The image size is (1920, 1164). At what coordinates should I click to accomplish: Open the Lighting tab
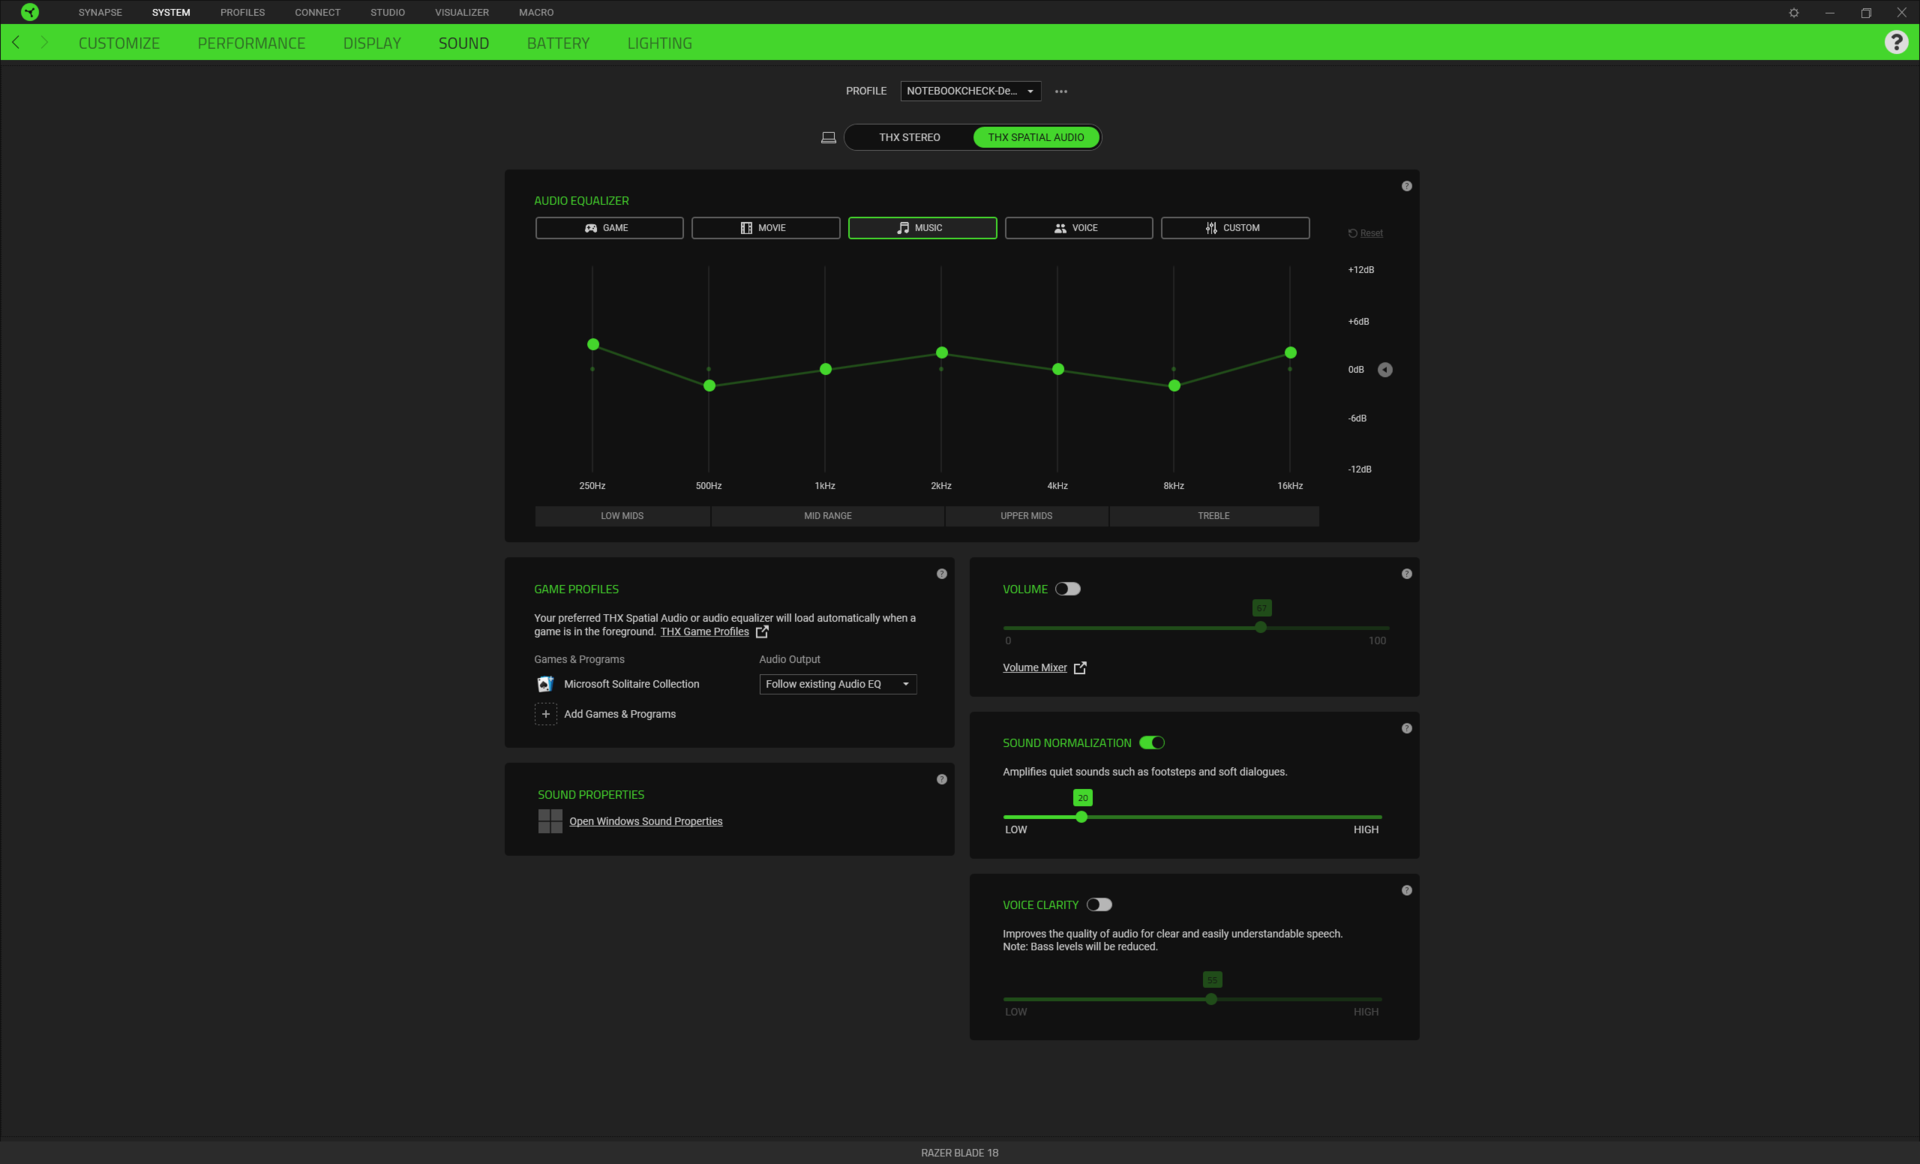(x=659, y=43)
